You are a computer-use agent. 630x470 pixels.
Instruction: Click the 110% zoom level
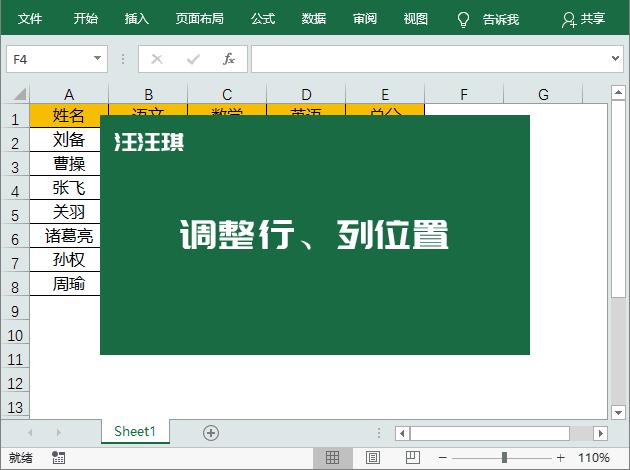pyautogui.click(x=594, y=458)
